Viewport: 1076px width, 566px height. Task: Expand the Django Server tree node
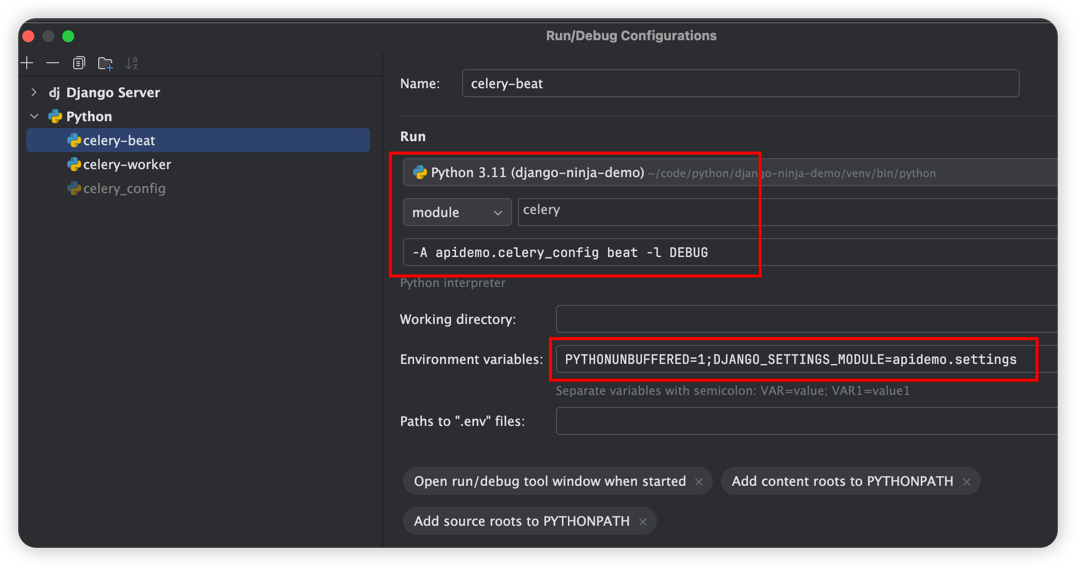click(34, 92)
